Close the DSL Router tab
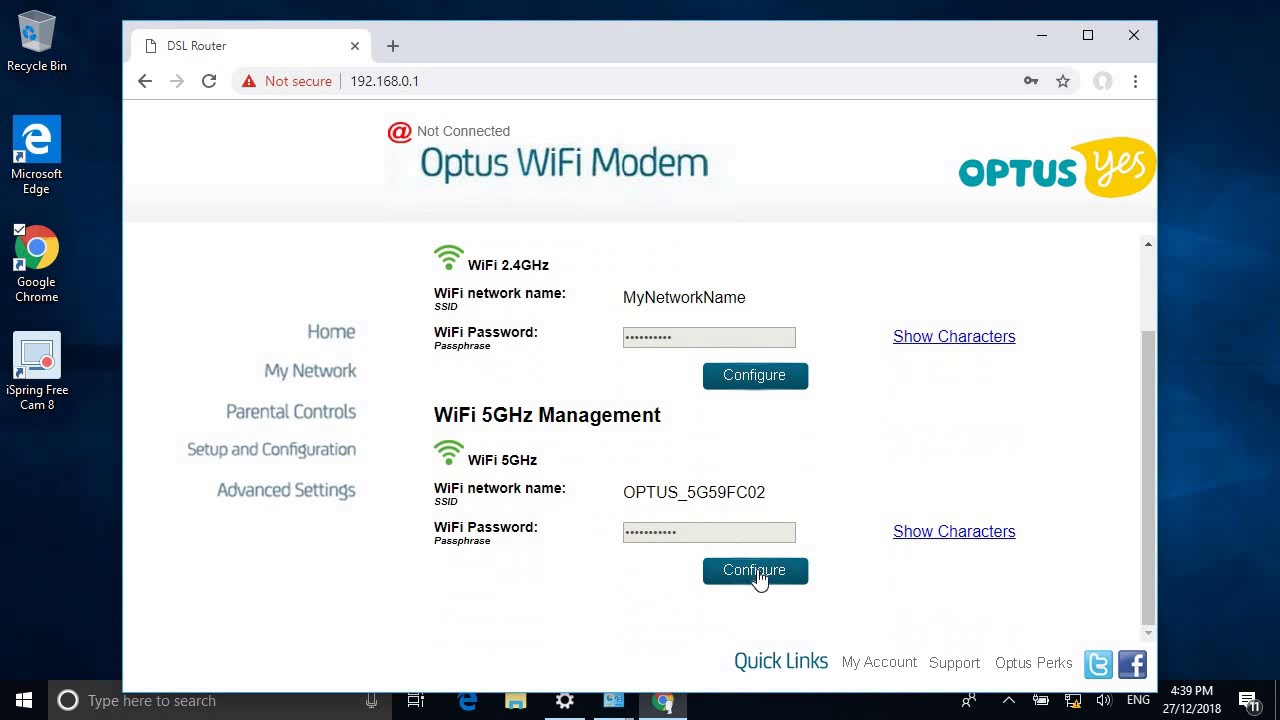This screenshot has width=1280, height=720. tap(354, 46)
